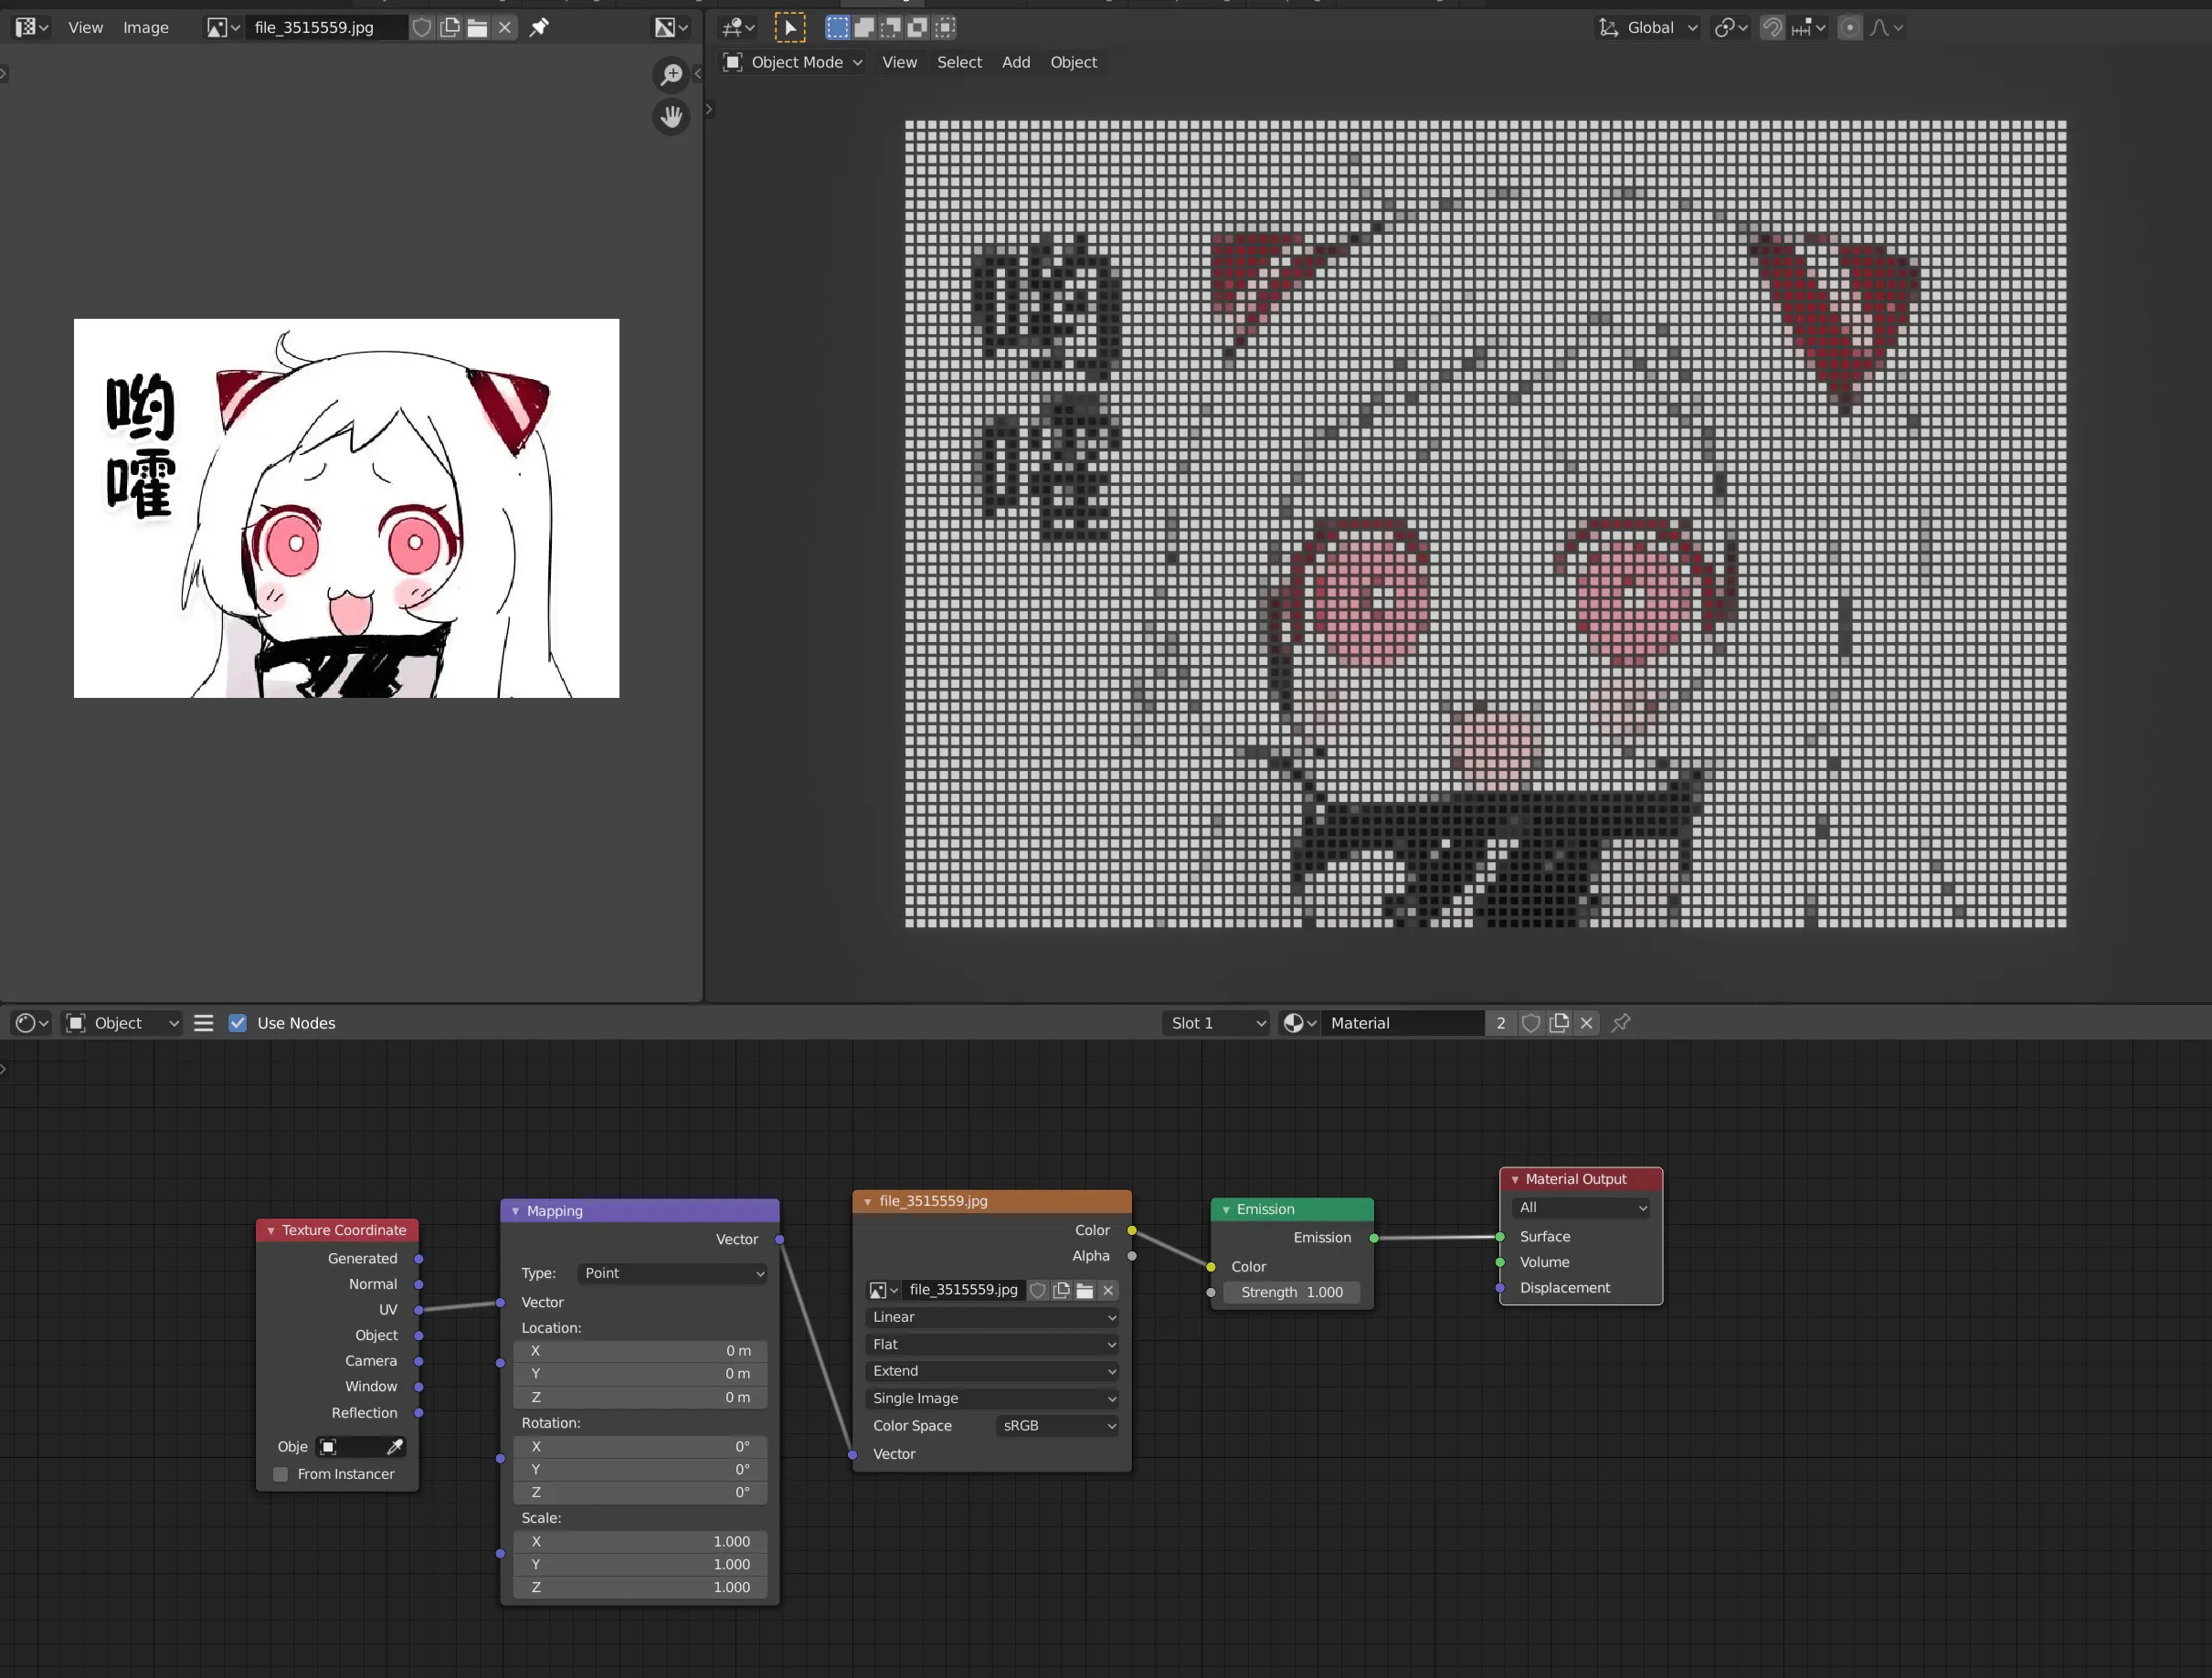
Task: Expand the sRGB Color Space dropdown
Action: point(1057,1425)
